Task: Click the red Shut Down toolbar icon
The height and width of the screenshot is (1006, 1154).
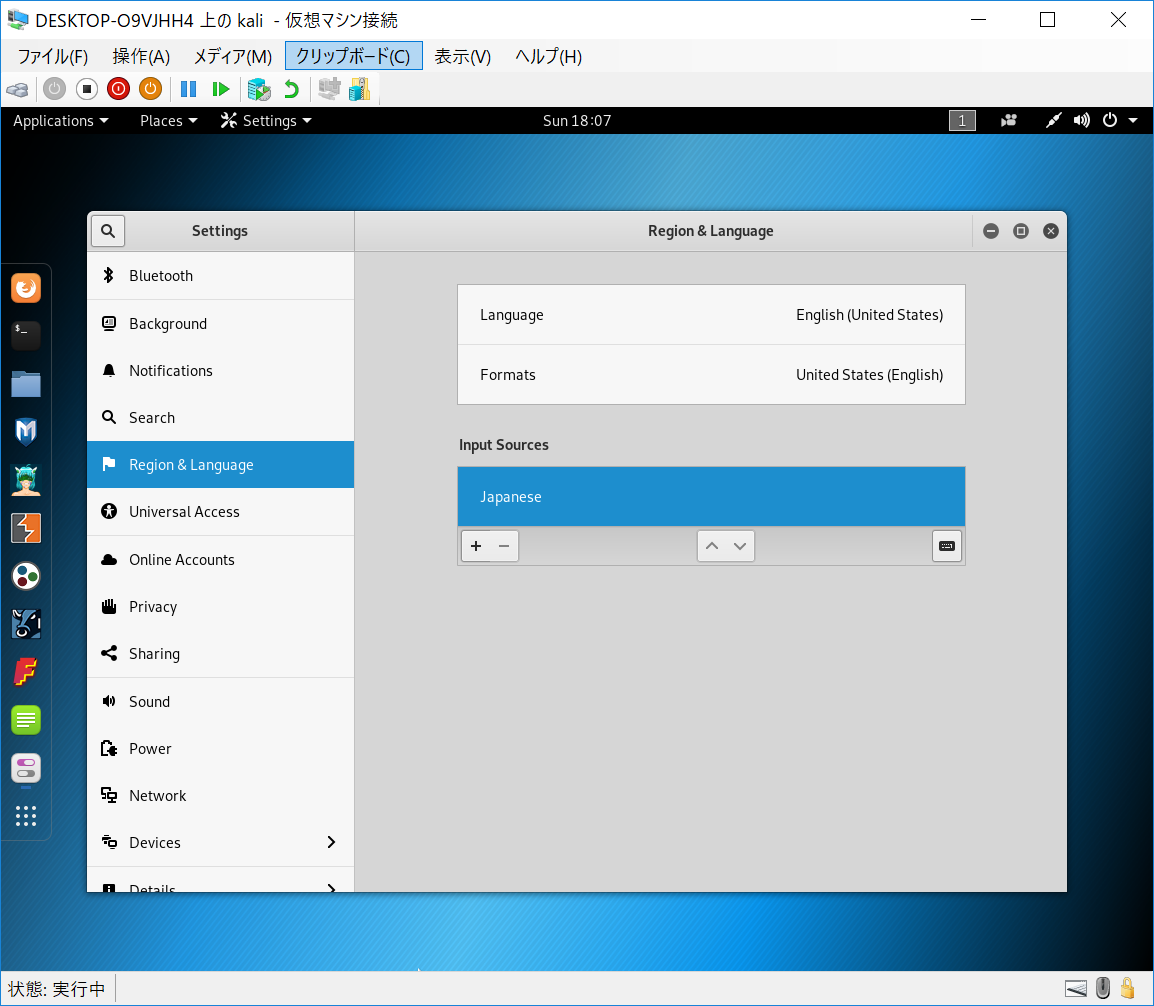Action: [x=118, y=89]
